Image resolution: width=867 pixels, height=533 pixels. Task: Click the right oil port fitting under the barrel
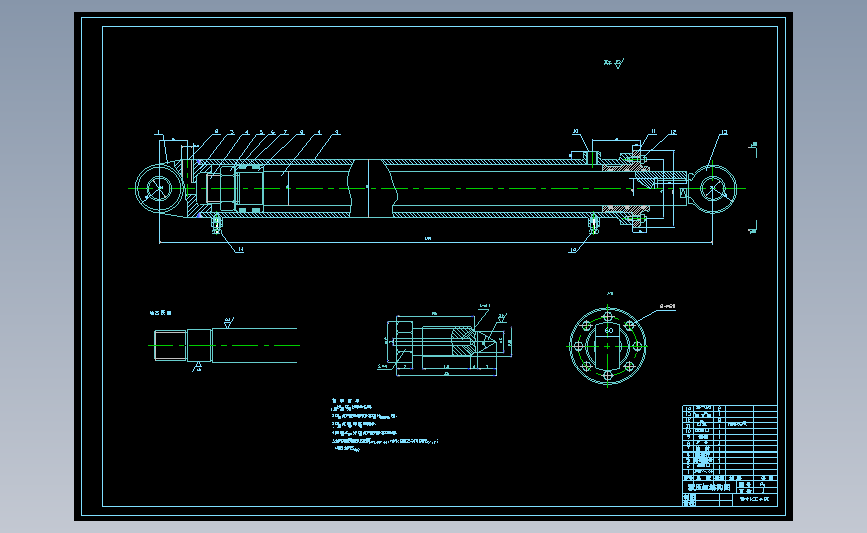point(594,224)
